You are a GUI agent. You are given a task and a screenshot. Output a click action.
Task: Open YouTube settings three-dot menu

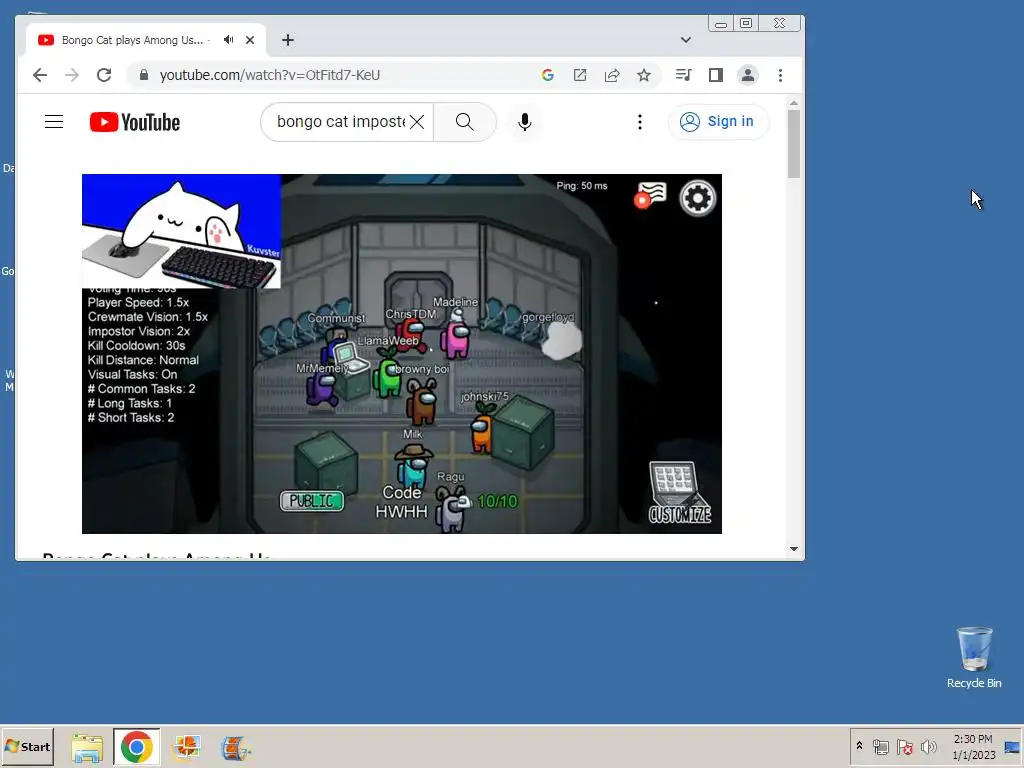click(640, 121)
